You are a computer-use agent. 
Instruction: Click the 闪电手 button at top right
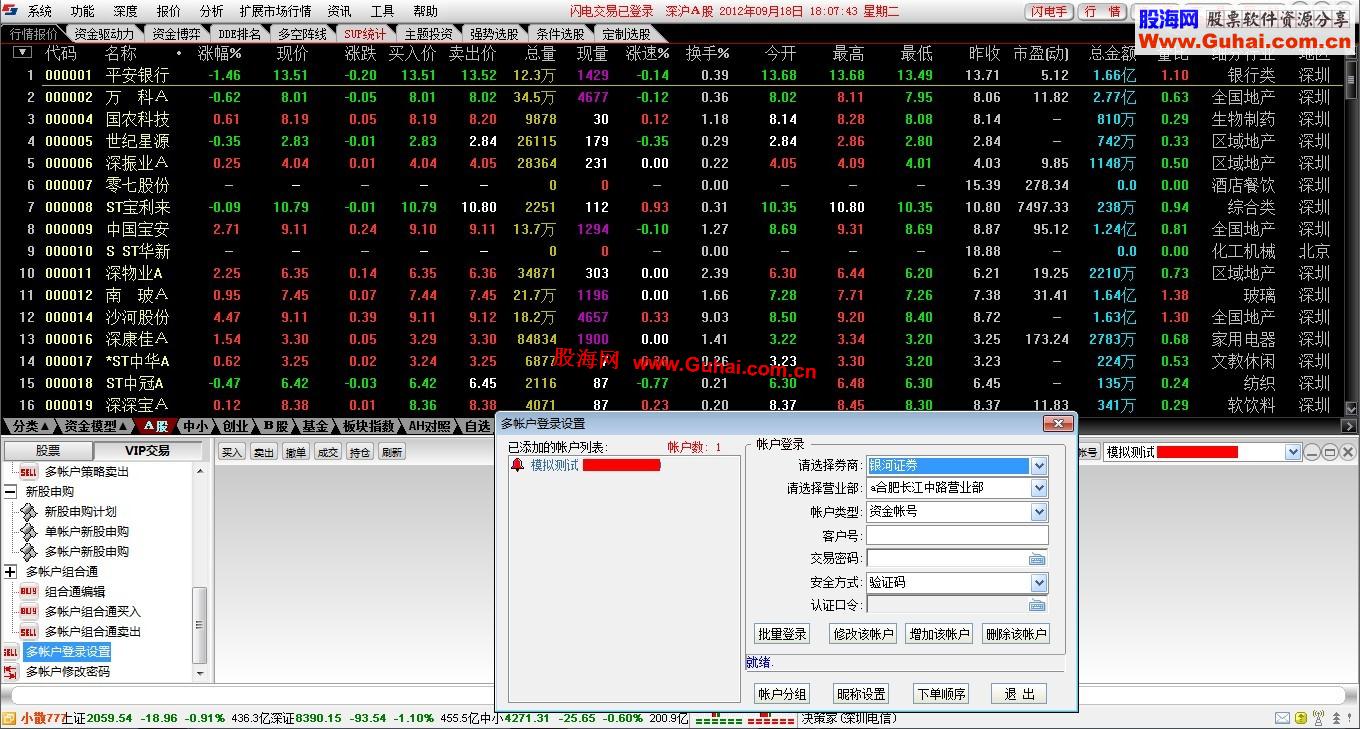[x=1049, y=12]
